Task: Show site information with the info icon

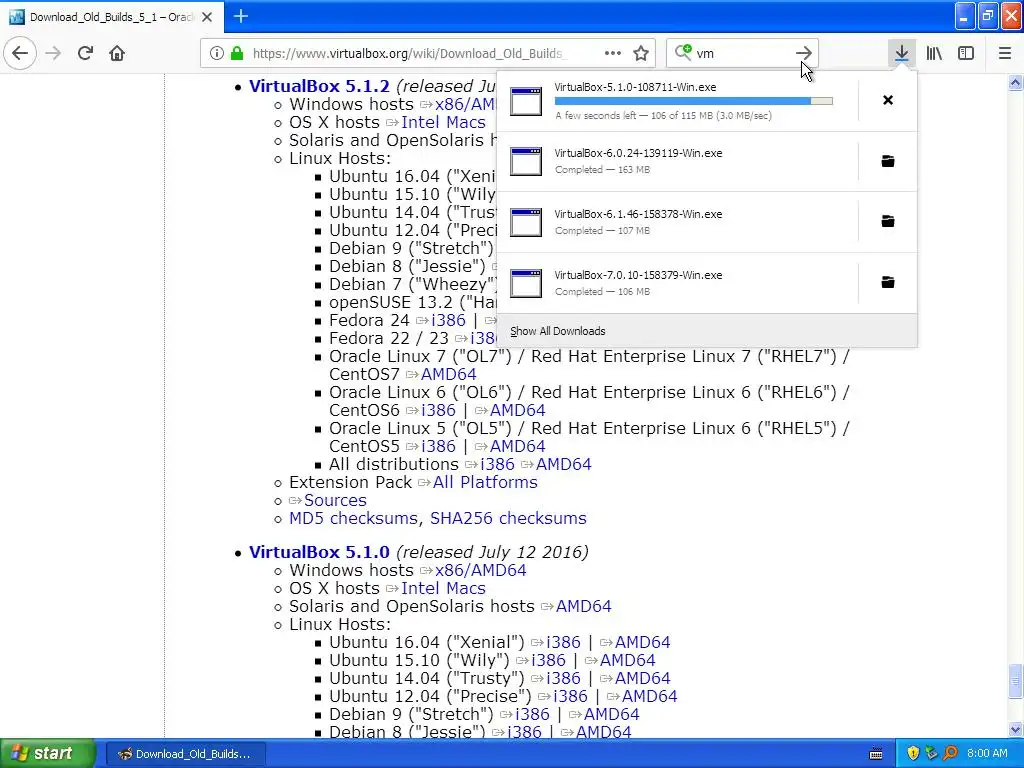Action: (x=217, y=53)
